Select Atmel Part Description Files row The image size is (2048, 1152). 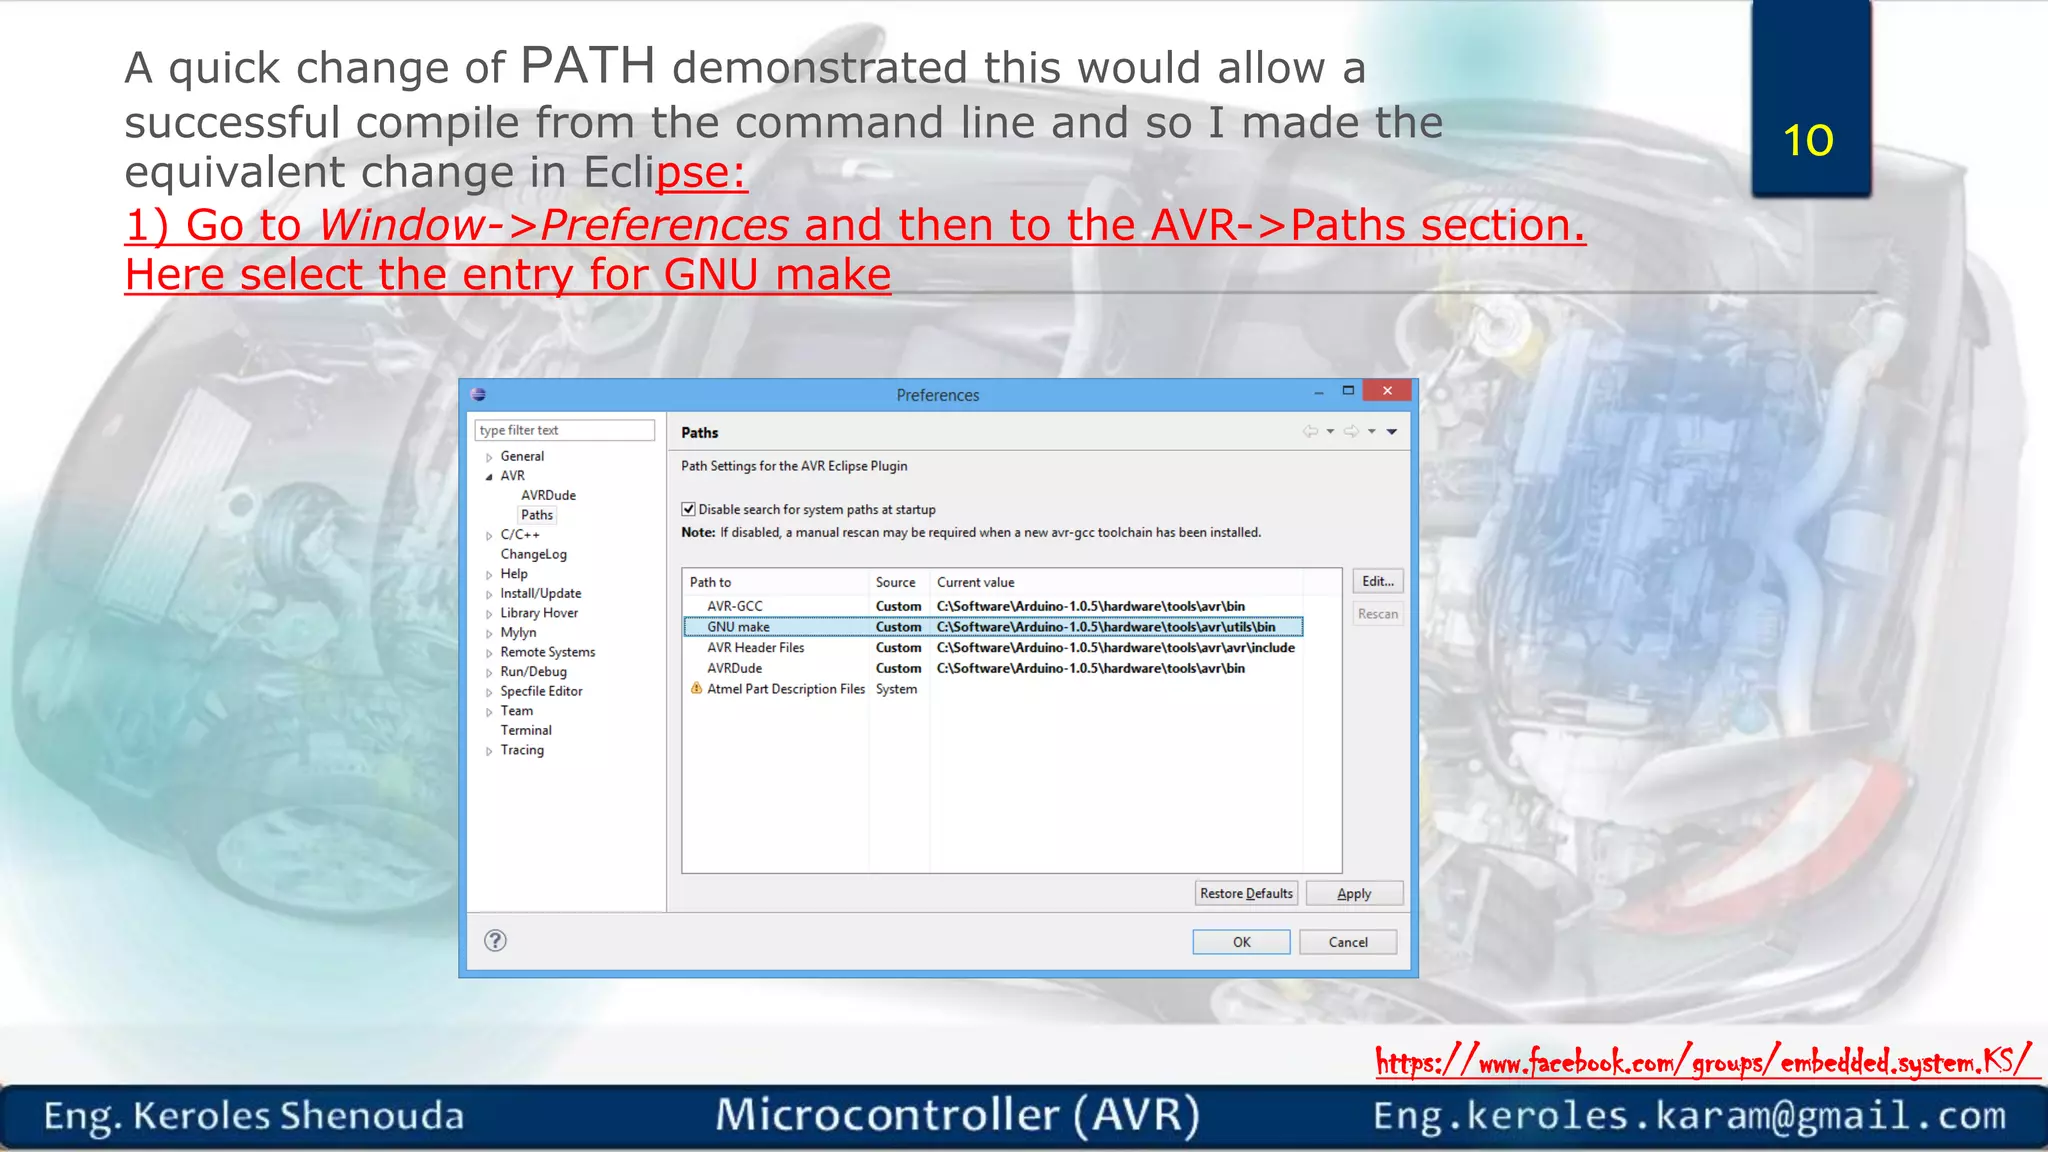tap(993, 689)
